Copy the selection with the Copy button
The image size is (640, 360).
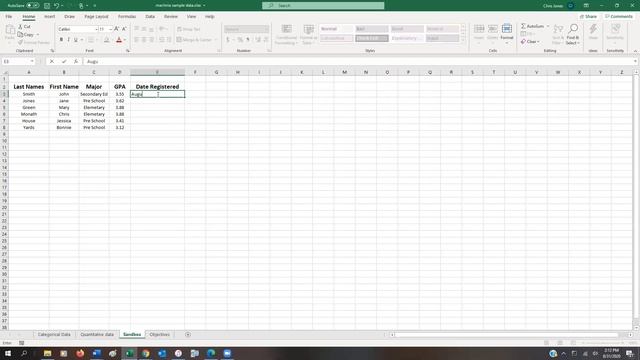point(26,35)
